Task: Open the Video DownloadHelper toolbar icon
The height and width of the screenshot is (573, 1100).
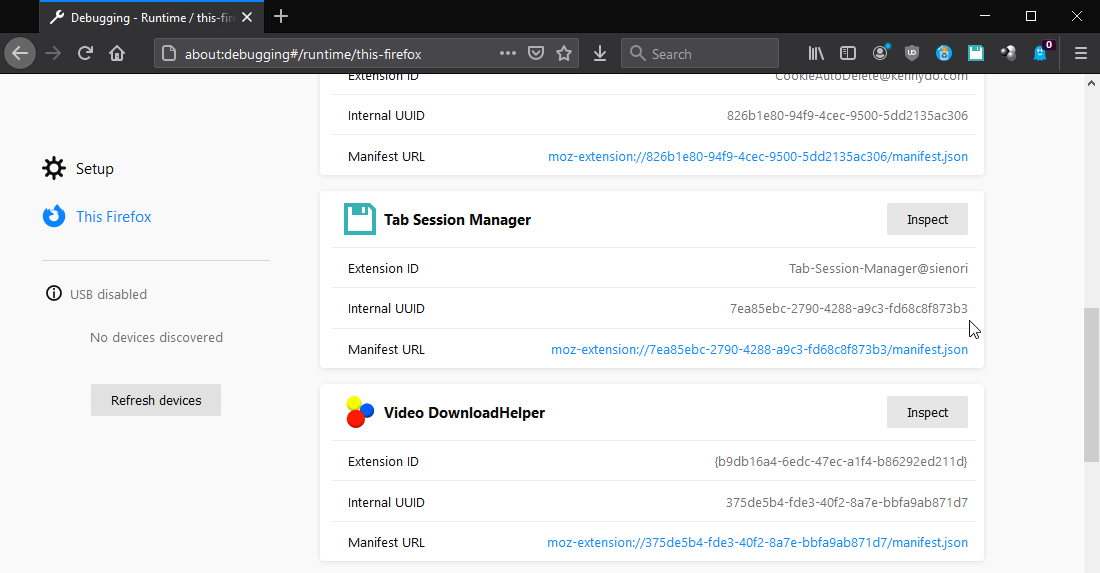Action: coord(1008,53)
